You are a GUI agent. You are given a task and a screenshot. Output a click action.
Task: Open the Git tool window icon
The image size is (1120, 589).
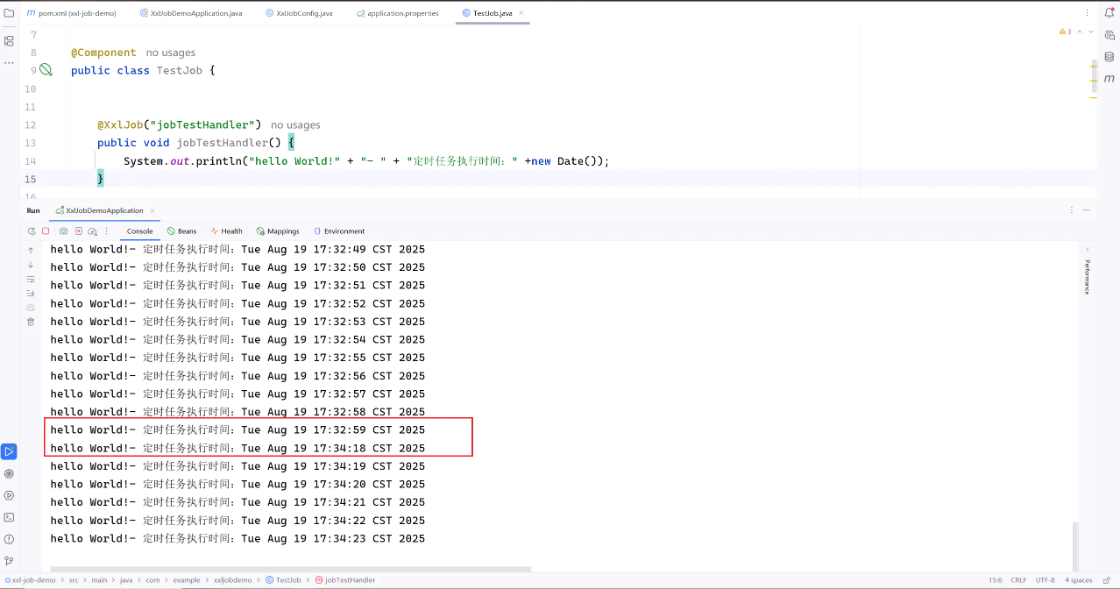point(9,561)
